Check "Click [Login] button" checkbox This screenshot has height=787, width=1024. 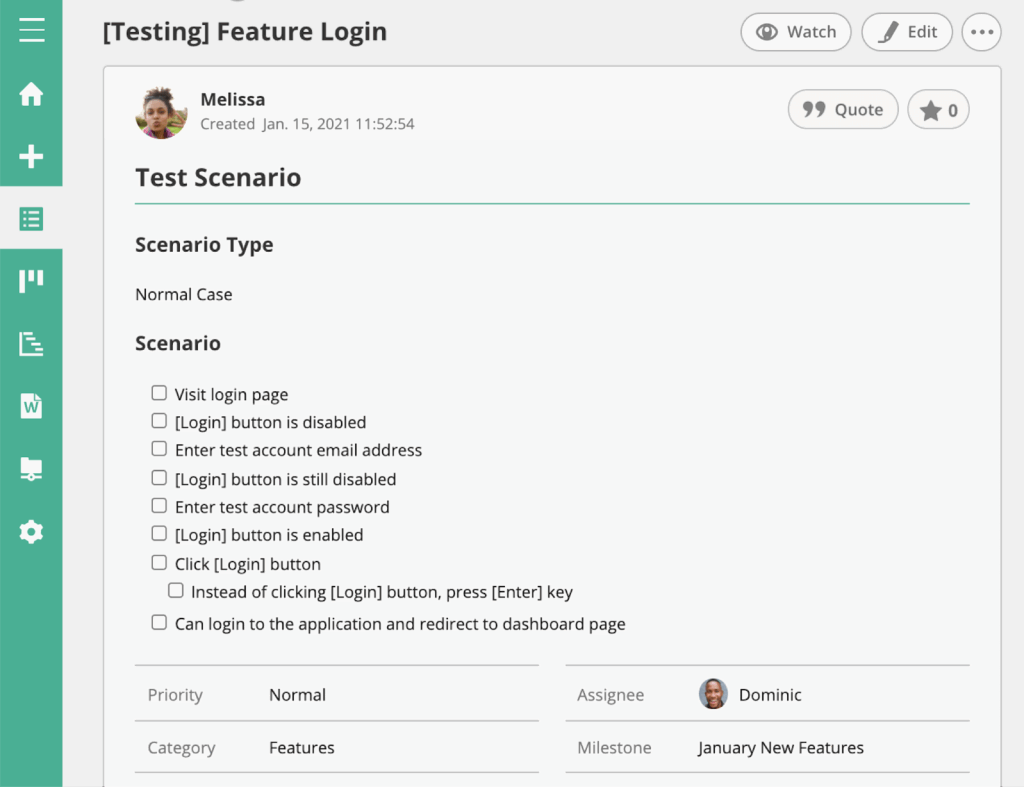(159, 563)
